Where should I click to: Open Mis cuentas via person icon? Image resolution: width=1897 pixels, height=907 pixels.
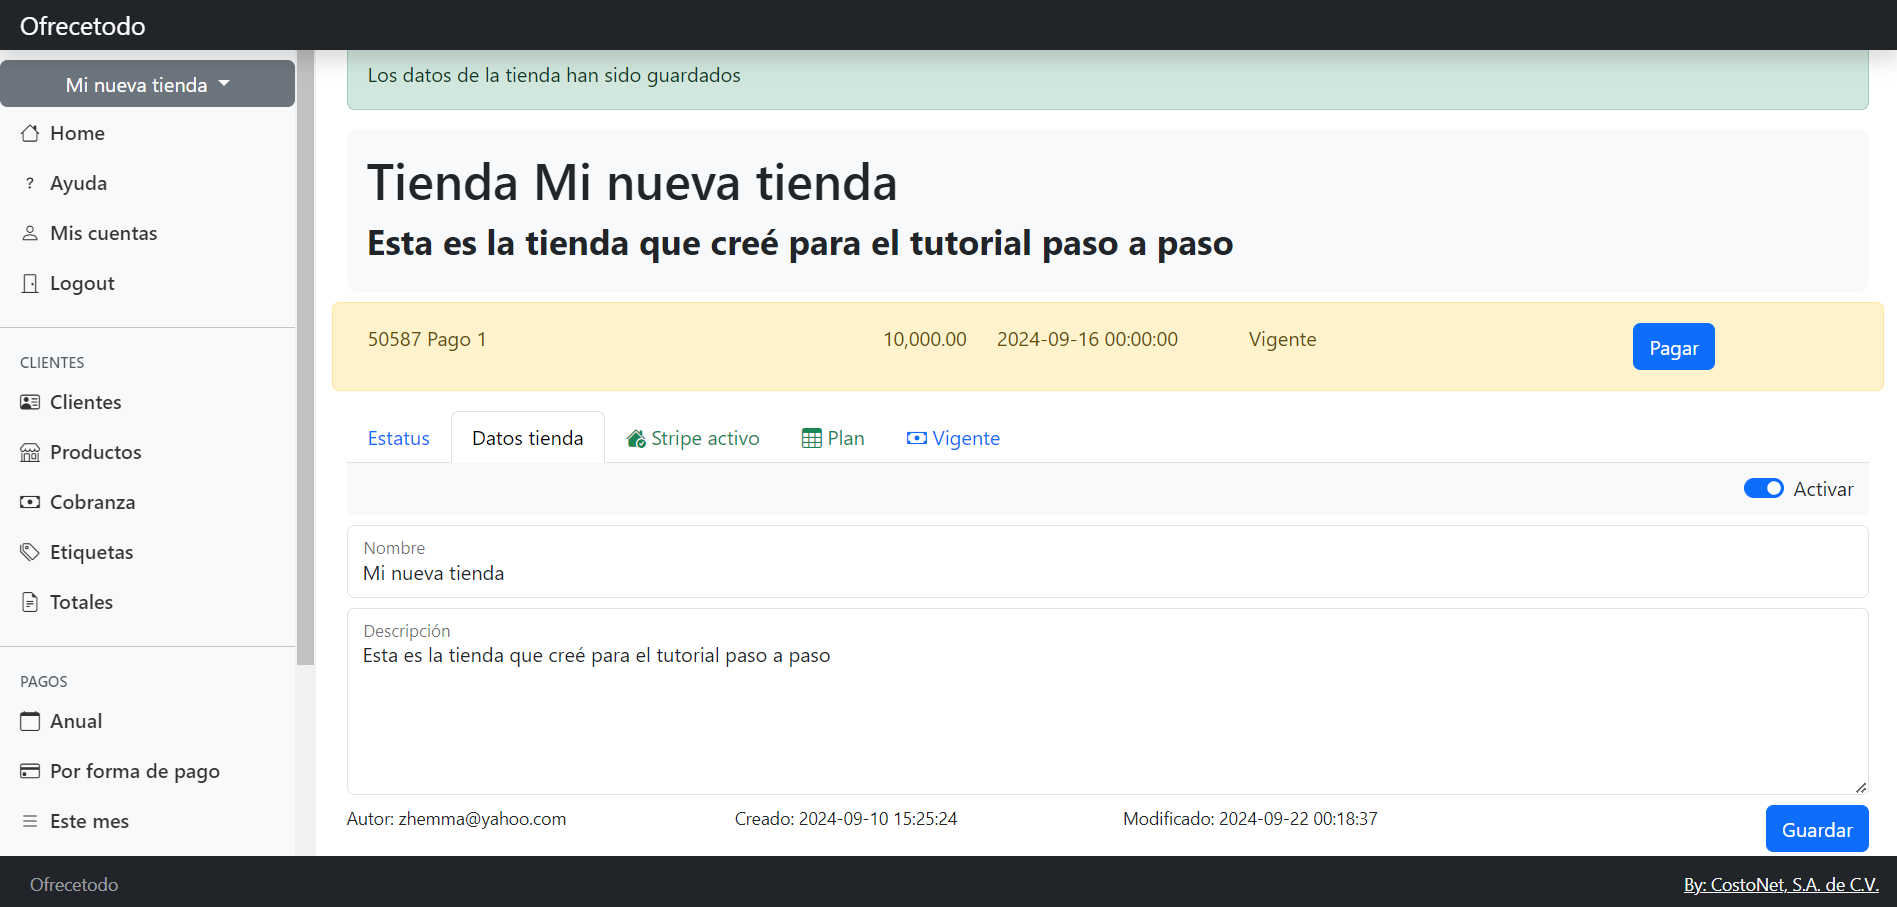coord(30,233)
